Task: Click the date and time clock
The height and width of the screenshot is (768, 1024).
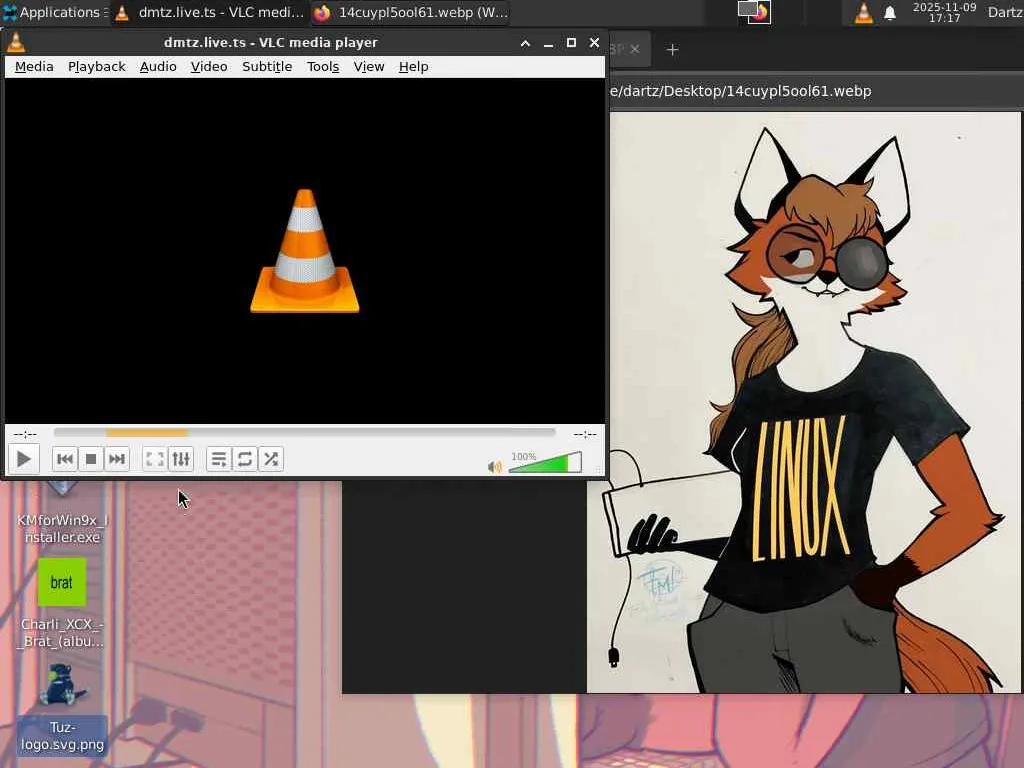Action: 944,12
